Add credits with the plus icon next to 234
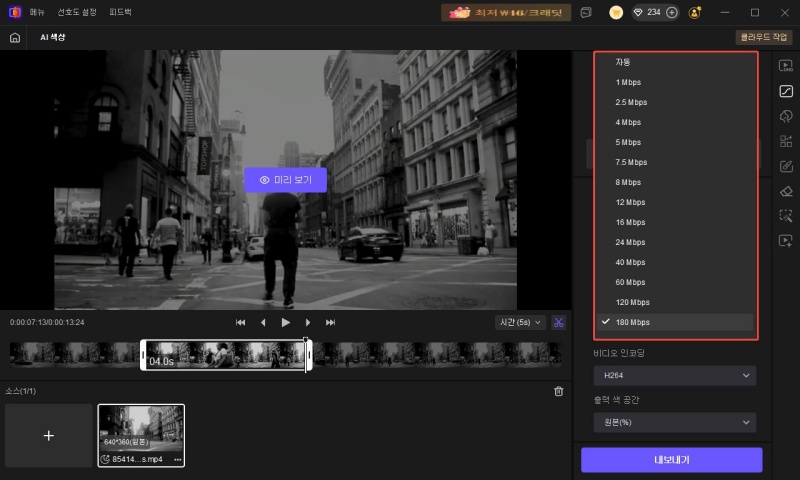This screenshot has width=800, height=480. [x=672, y=12]
